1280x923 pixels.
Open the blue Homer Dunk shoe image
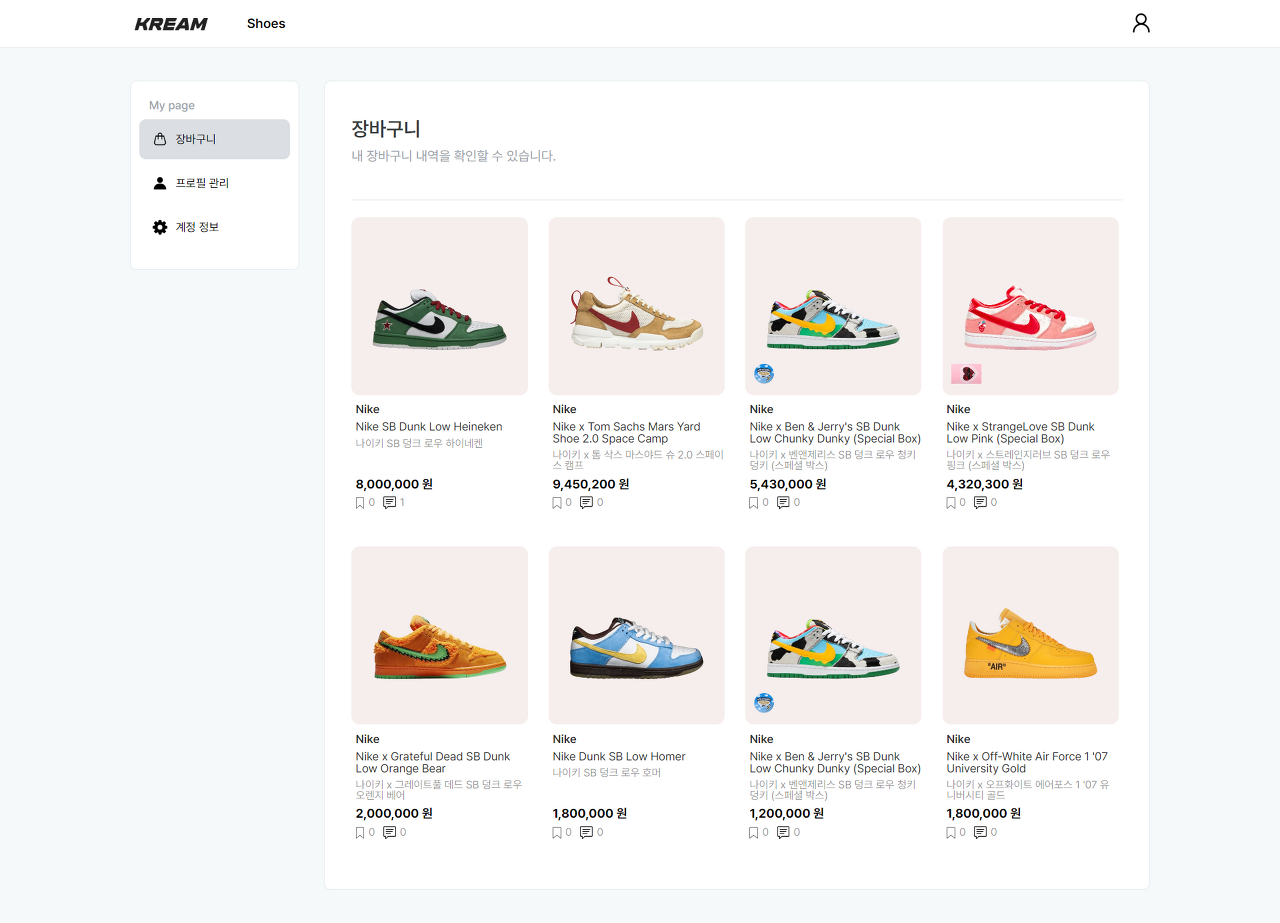(x=637, y=635)
